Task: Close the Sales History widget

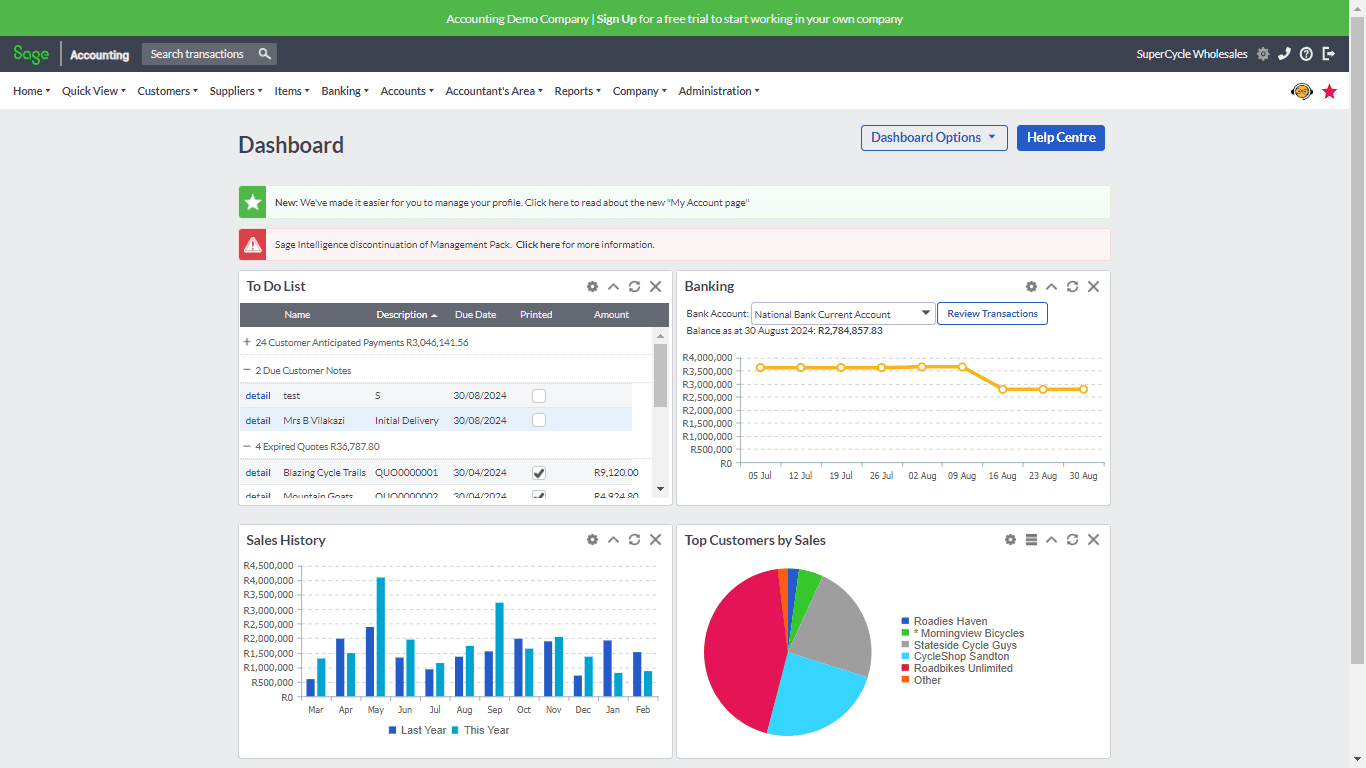Action: pyautogui.click(x=655, y=540)
